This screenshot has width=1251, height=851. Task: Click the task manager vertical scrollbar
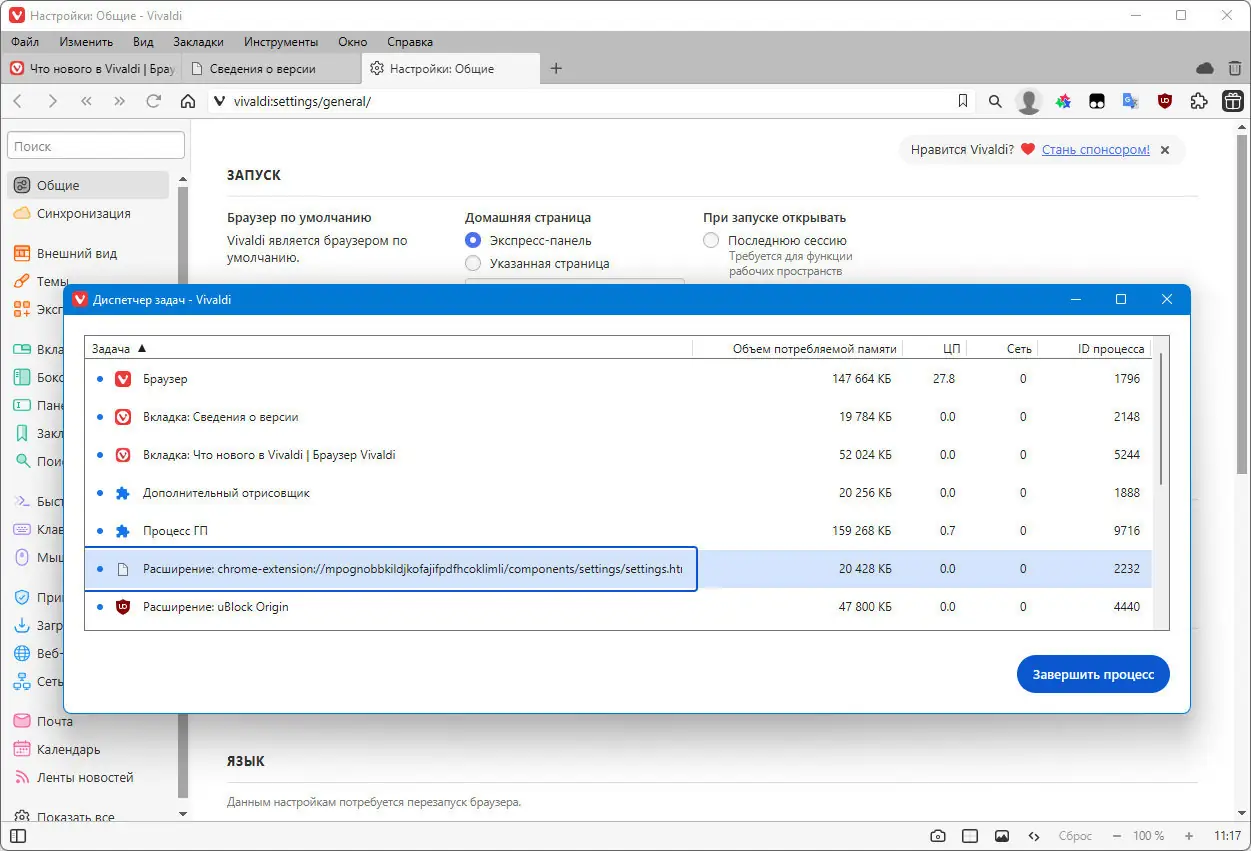1160,420
